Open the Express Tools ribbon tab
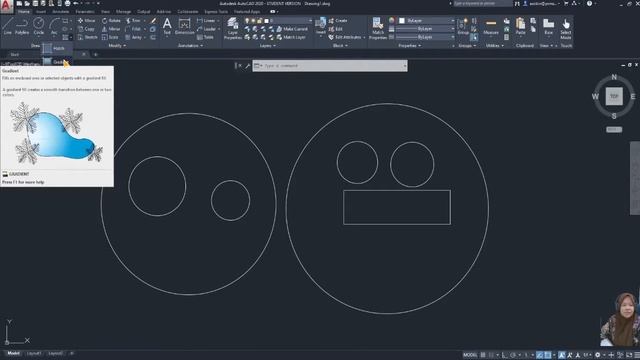 pos(216,12)
